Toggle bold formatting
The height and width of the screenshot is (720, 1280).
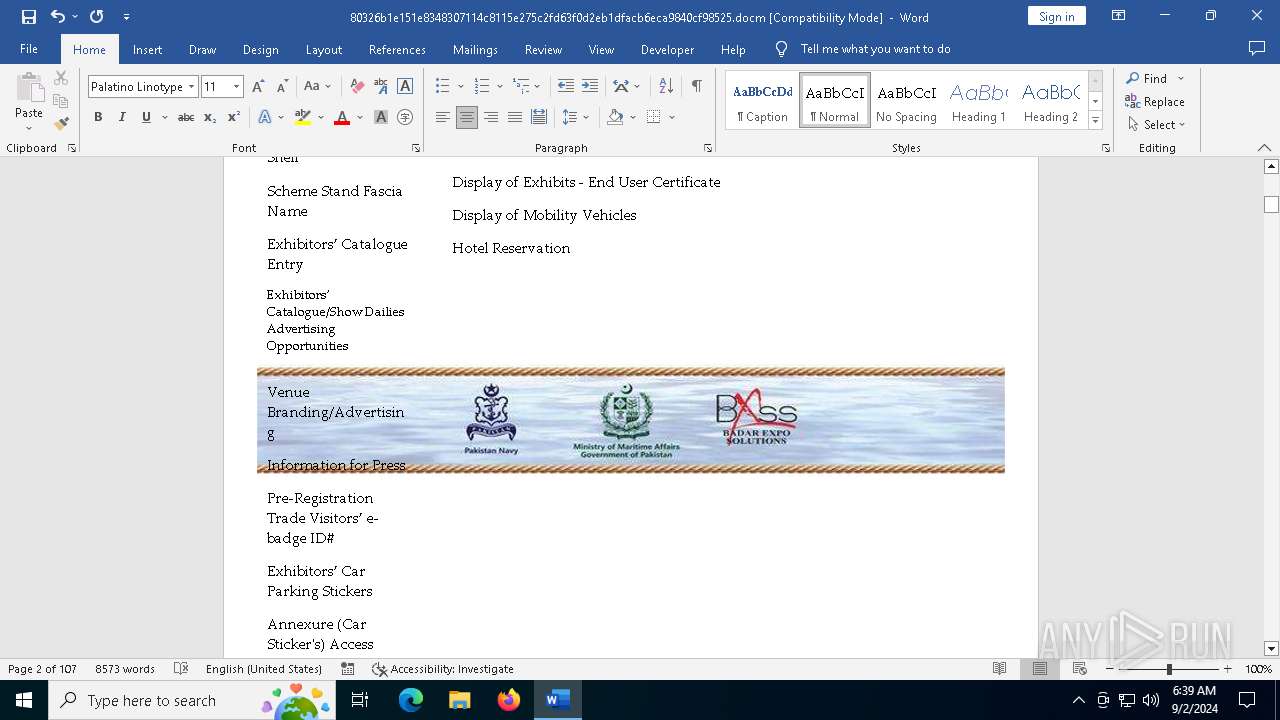coord(98,117)
